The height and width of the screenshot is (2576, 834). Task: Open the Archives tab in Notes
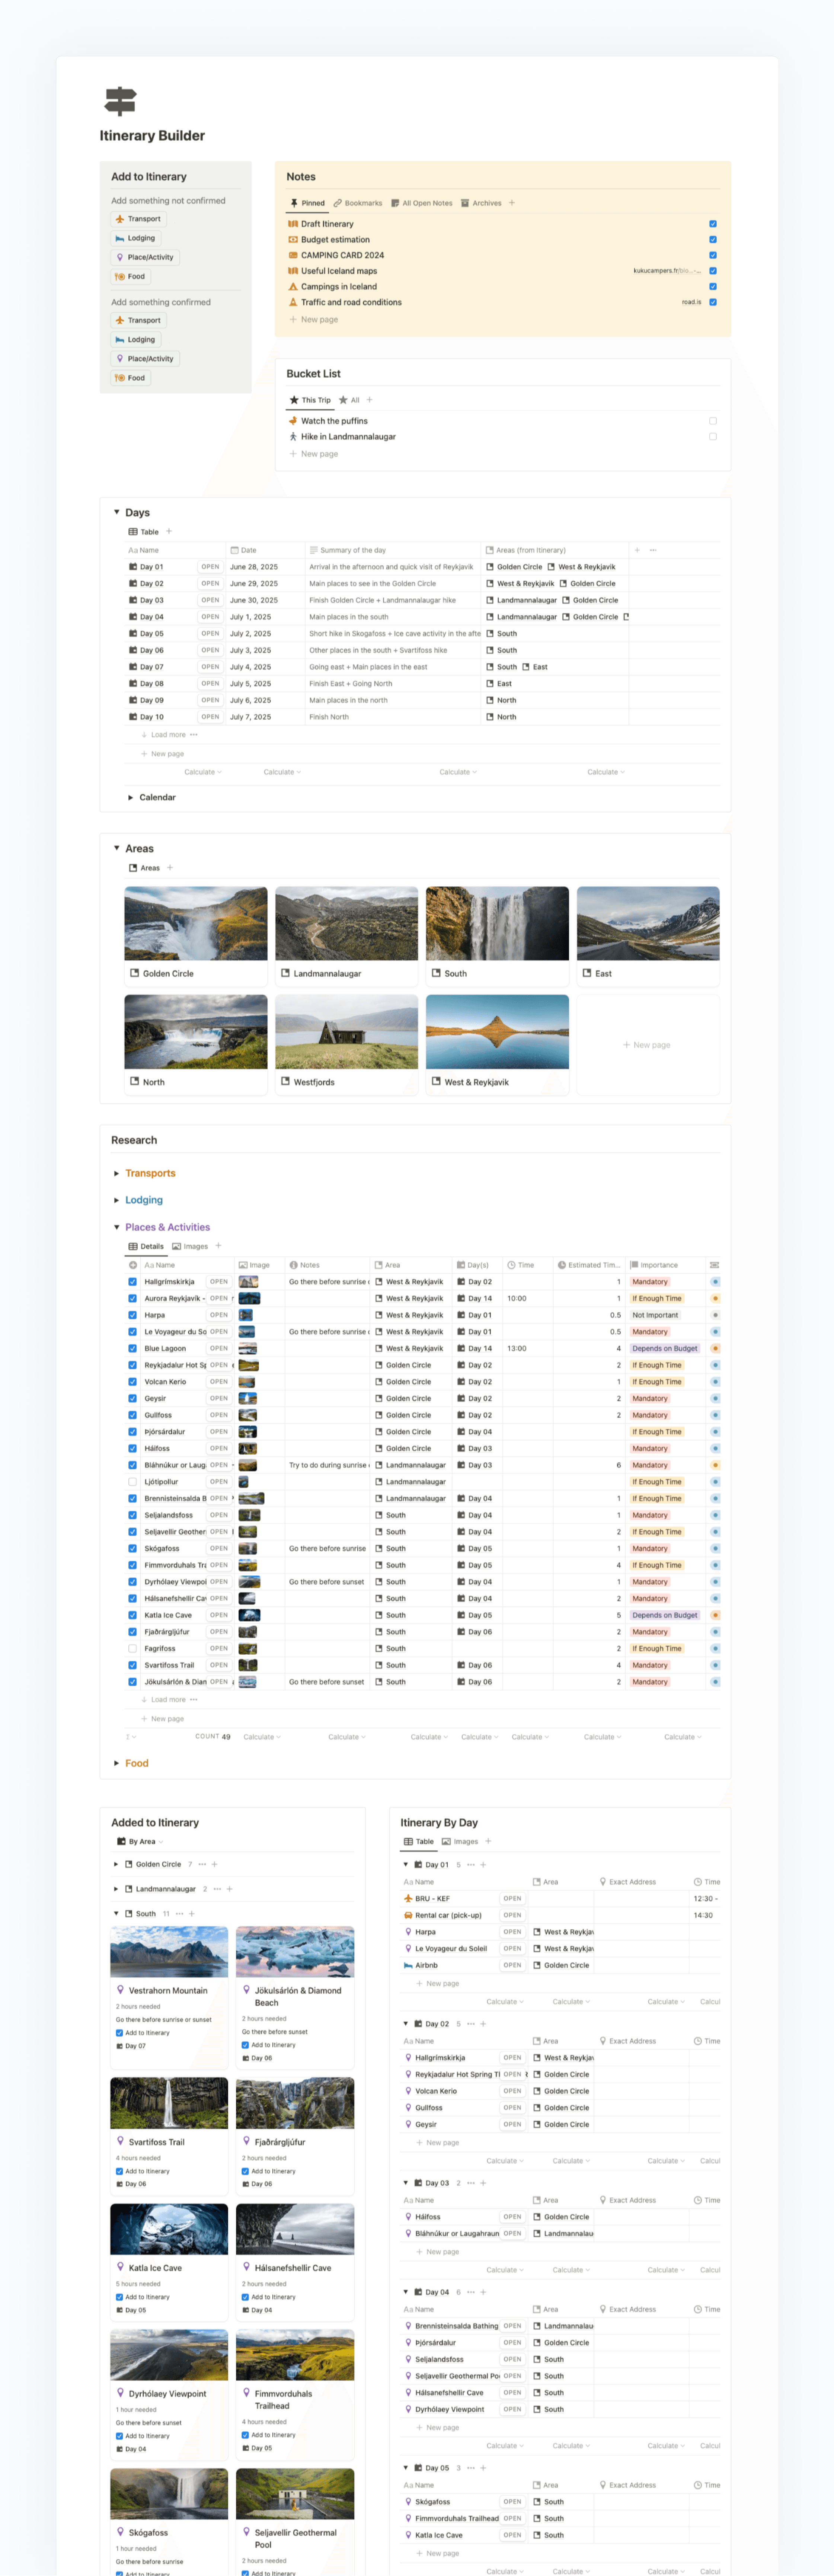point(482,203)
